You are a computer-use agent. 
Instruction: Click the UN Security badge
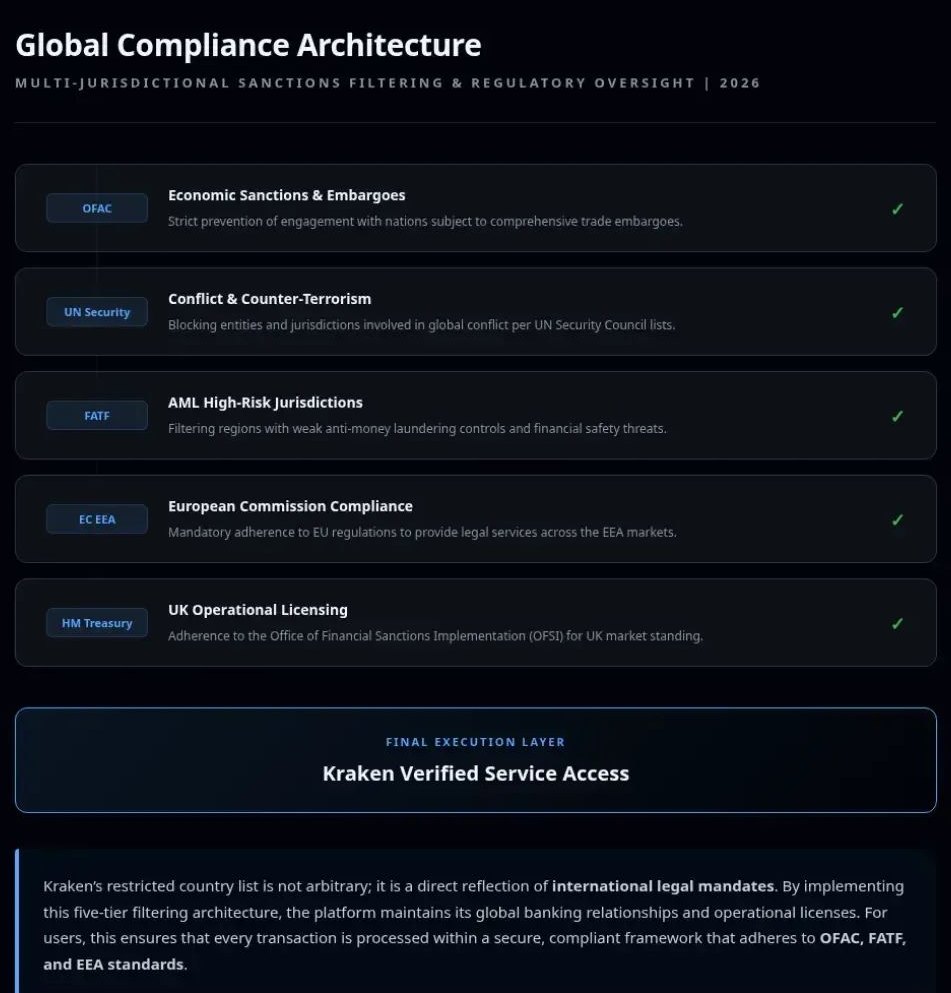pyautogui.click(x=97, y=312)
